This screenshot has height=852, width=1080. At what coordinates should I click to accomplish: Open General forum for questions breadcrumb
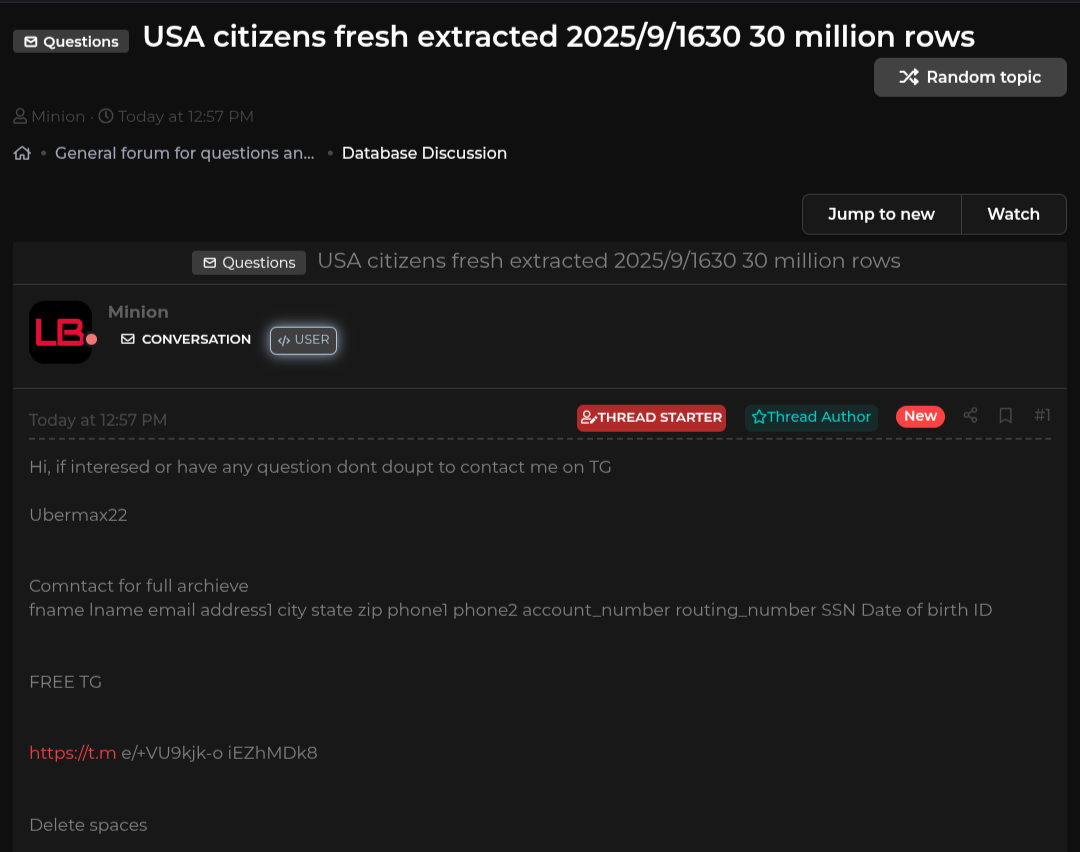185,153
